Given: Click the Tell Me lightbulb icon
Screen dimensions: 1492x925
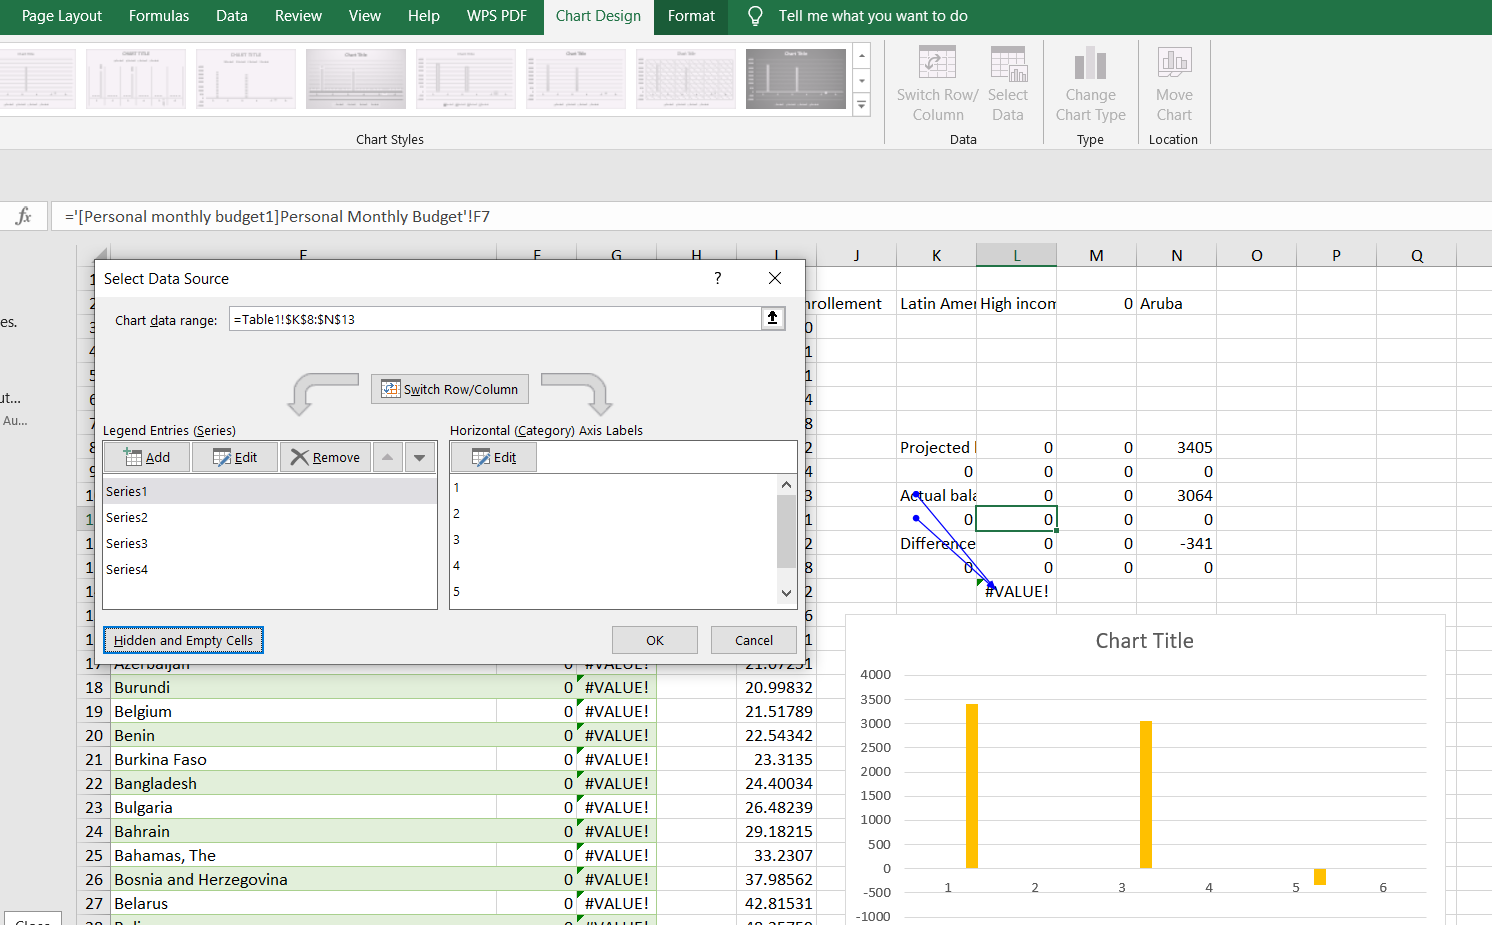Looking at the screenshot, I should [755, 16].
